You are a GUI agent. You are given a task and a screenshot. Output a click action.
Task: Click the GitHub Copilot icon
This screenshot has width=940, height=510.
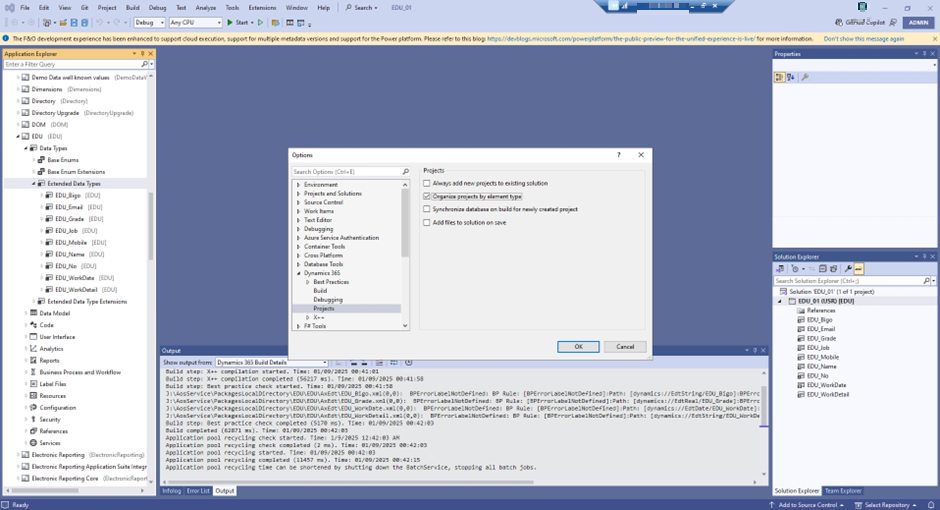pyautogui.click(x=839, y=23)
